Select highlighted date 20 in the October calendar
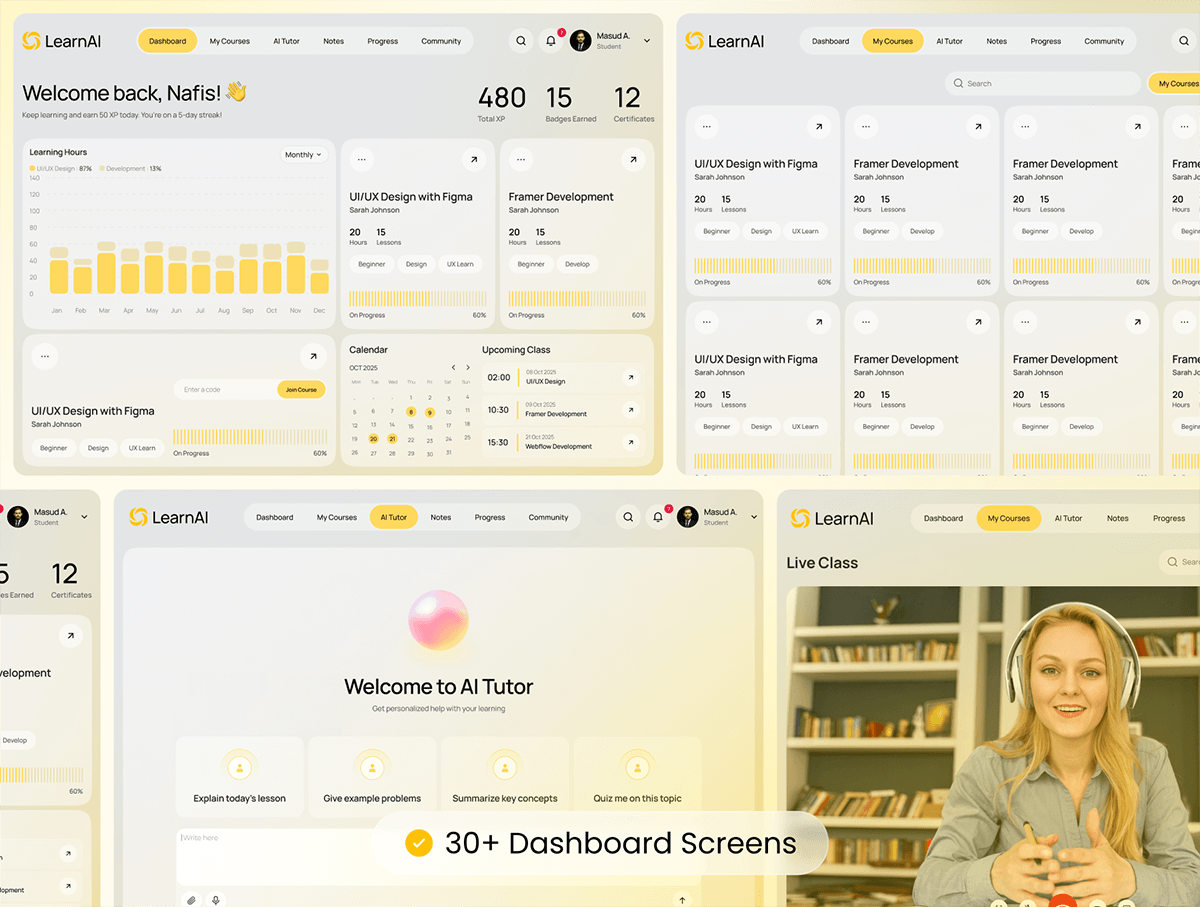 point(373,439)
